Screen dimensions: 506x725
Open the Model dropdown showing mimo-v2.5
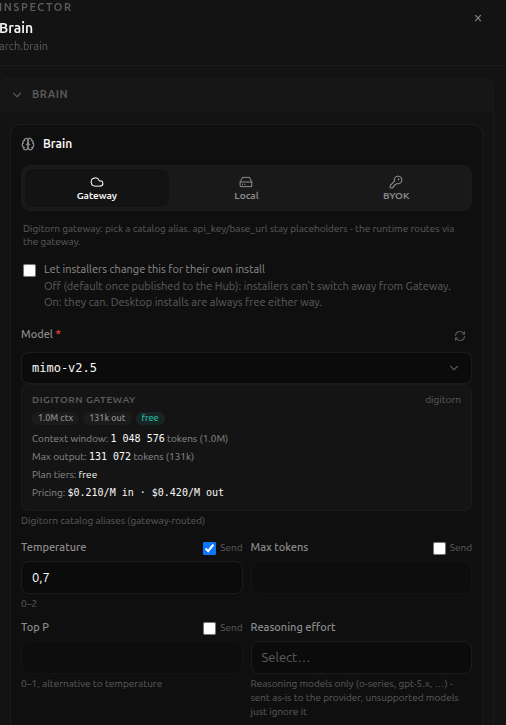[246, 368]
